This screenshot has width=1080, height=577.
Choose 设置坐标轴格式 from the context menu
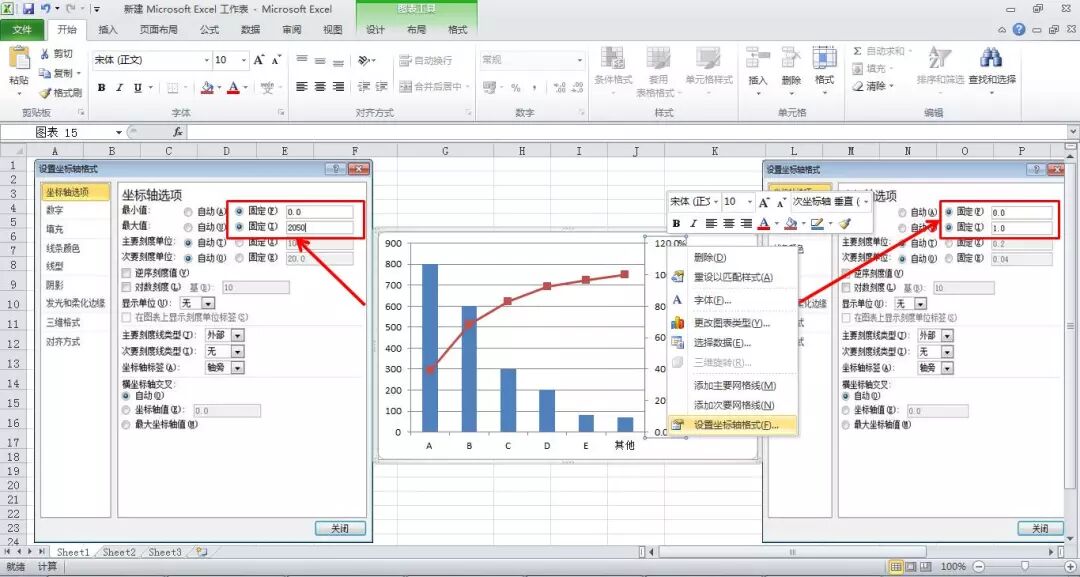[732, 425]
